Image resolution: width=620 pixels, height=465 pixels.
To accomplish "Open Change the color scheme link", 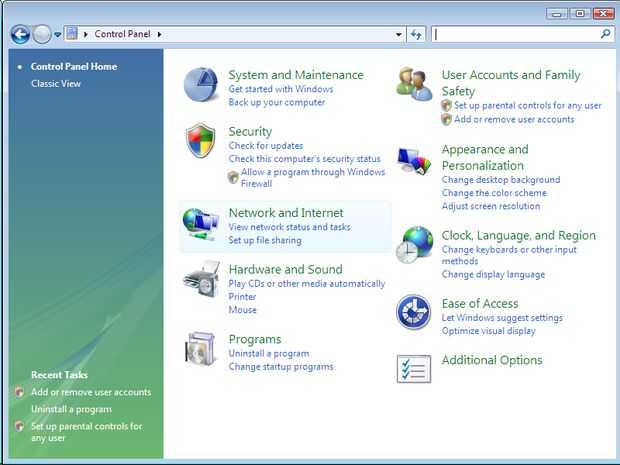I will [x=494, y=193].
